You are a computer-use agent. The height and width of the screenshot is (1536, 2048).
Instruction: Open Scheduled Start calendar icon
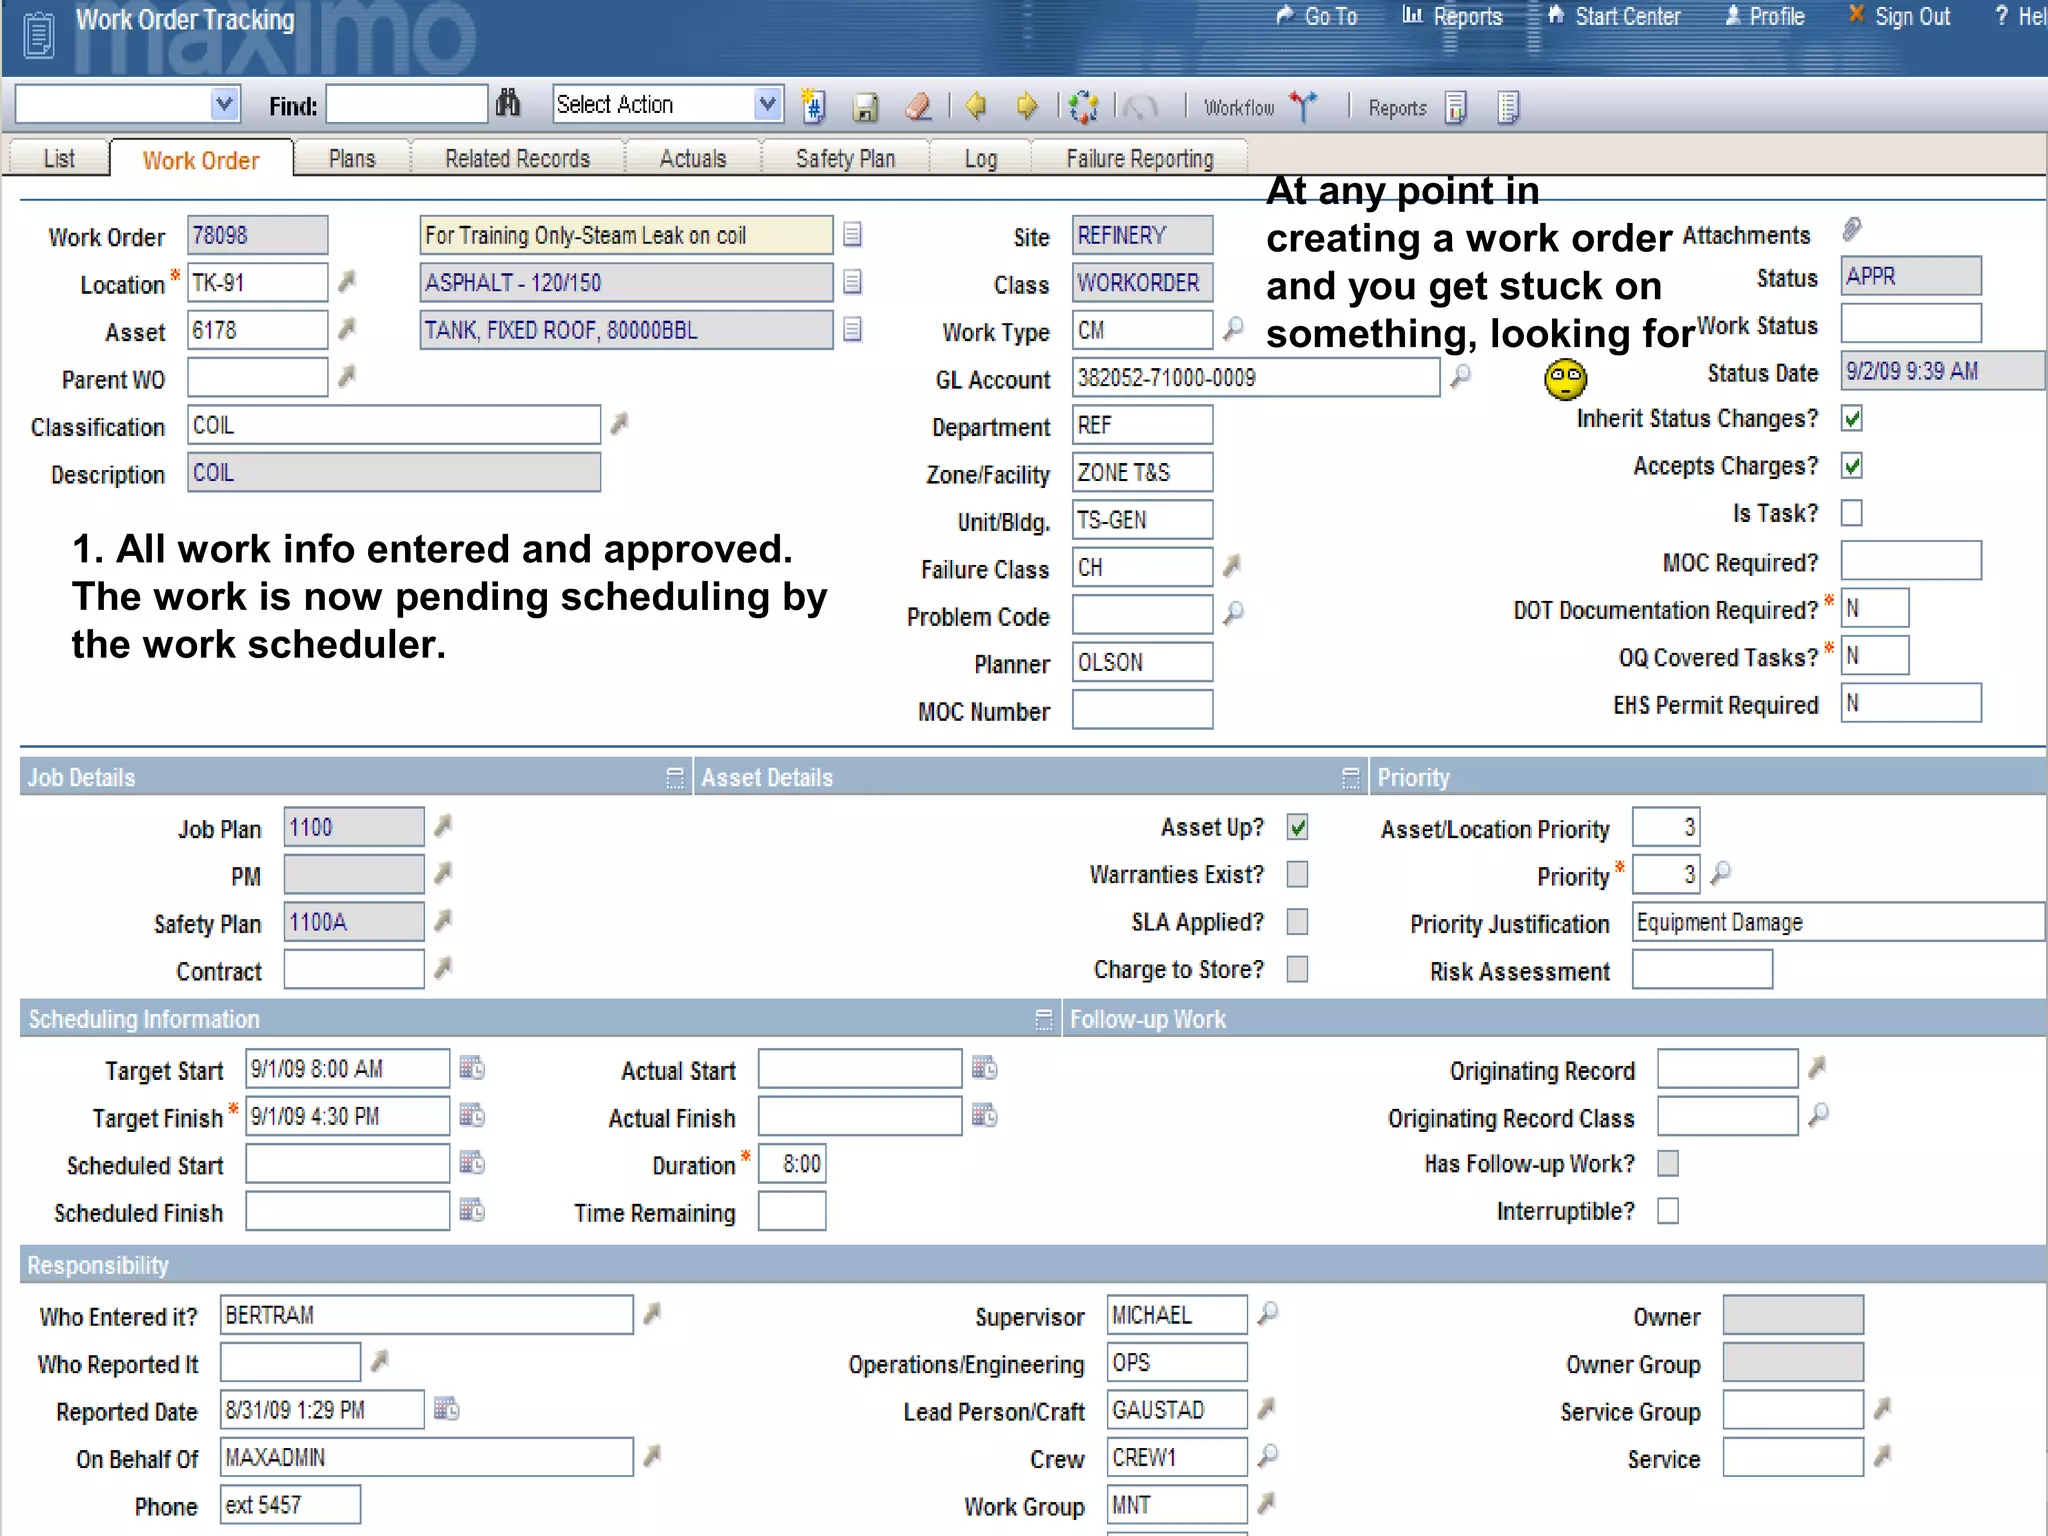coord(472,1163)
